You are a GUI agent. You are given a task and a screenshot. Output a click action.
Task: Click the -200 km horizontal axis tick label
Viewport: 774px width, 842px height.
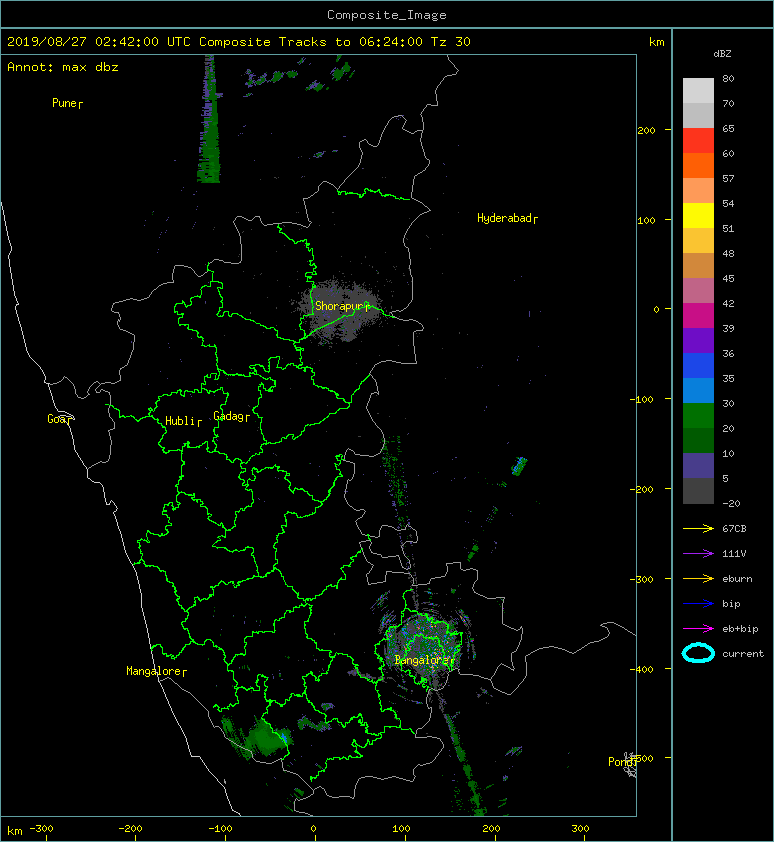[131, 829]
